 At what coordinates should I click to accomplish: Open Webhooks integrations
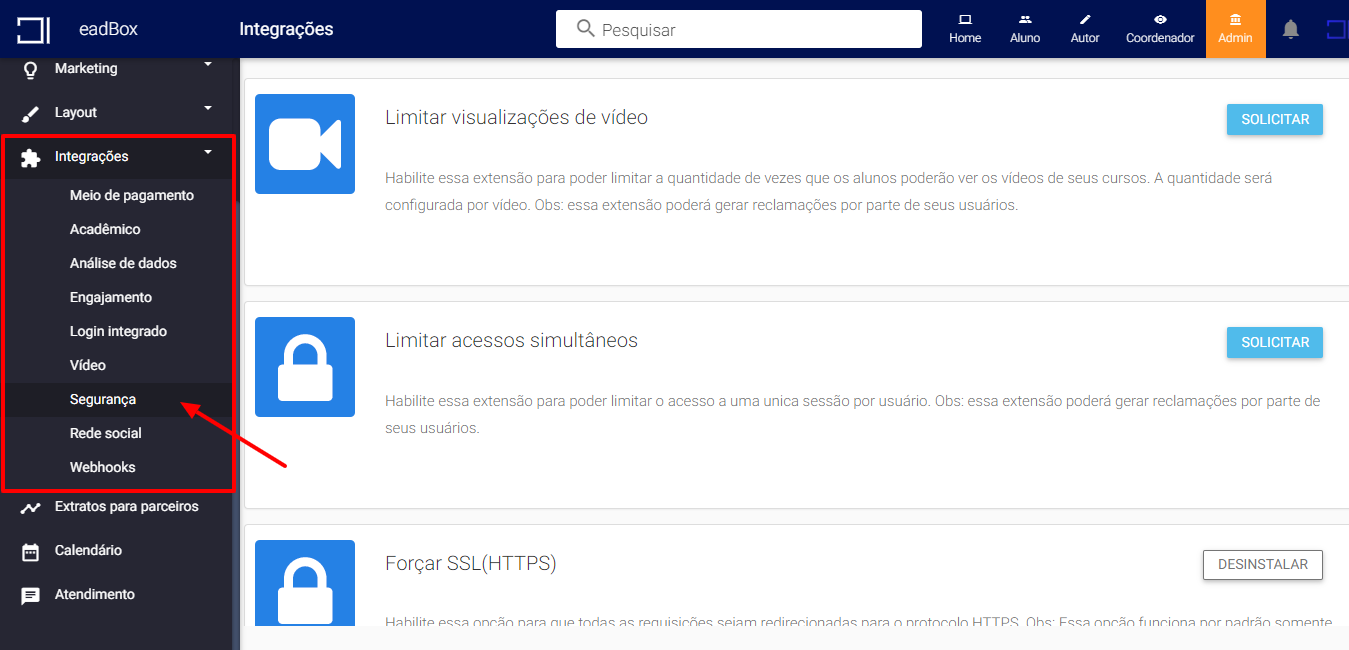click(x=103, y=467)
